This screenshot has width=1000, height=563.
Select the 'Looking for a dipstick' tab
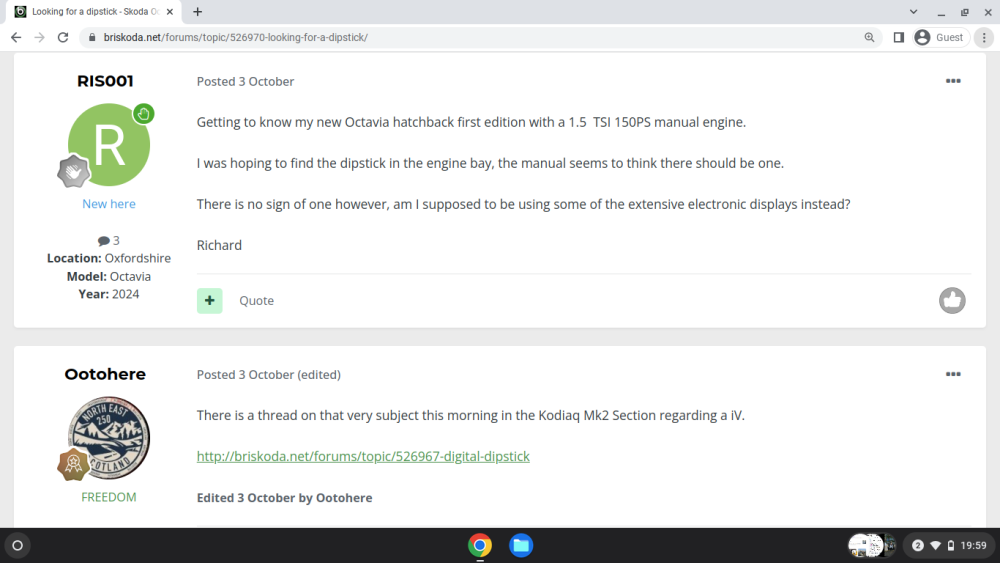(94, 11)
